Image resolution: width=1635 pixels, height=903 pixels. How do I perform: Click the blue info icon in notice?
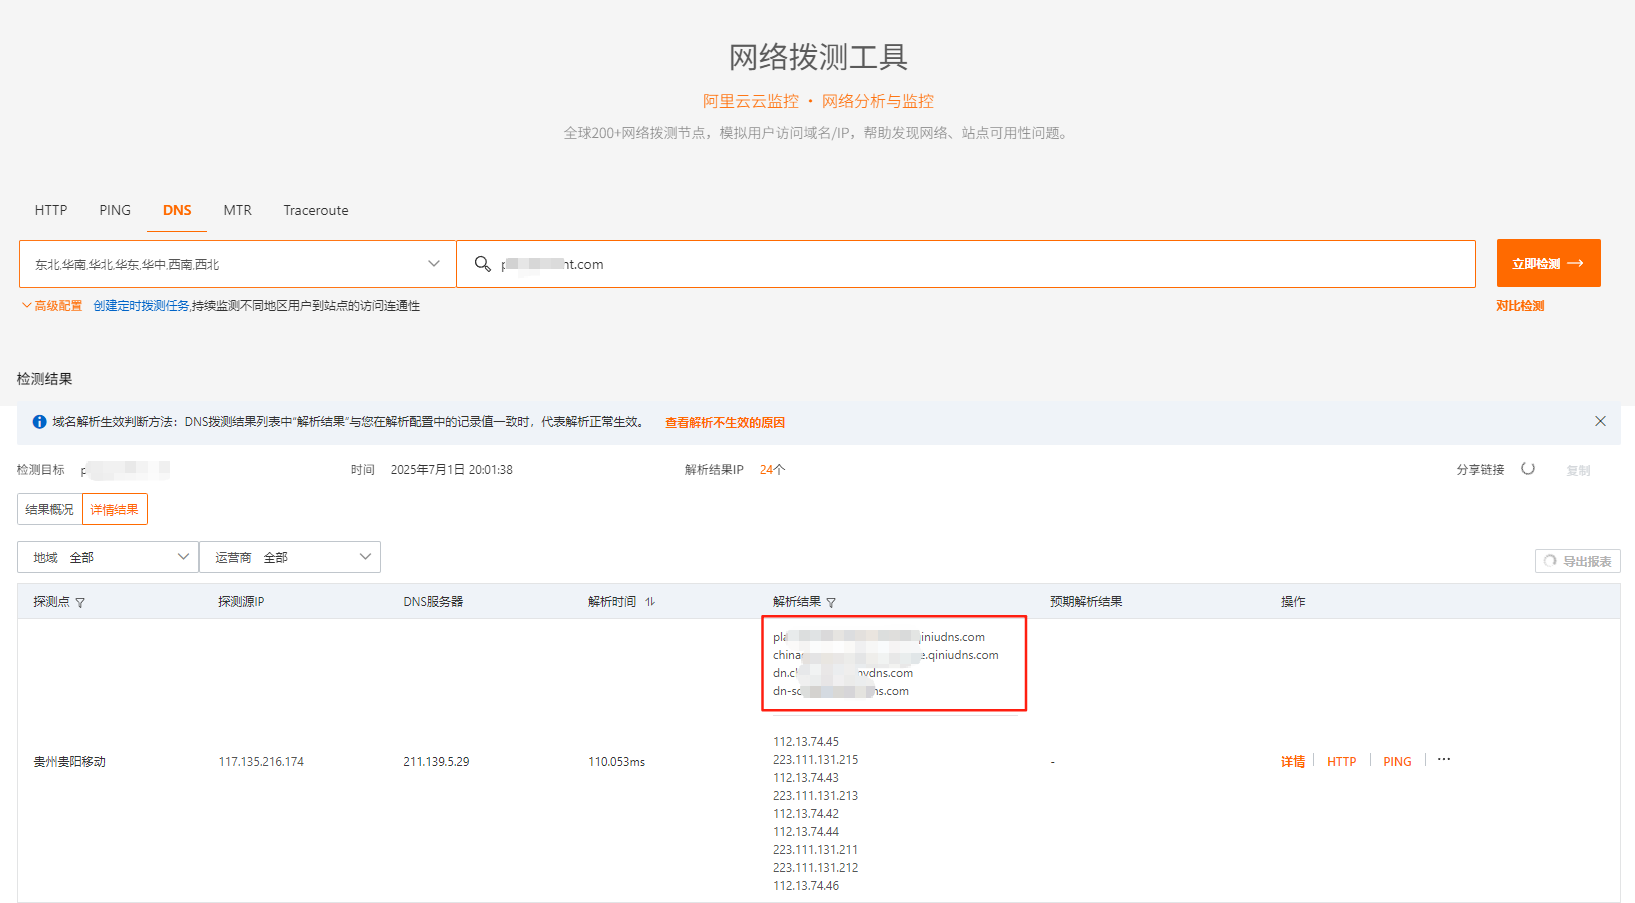tap(39, 422)
